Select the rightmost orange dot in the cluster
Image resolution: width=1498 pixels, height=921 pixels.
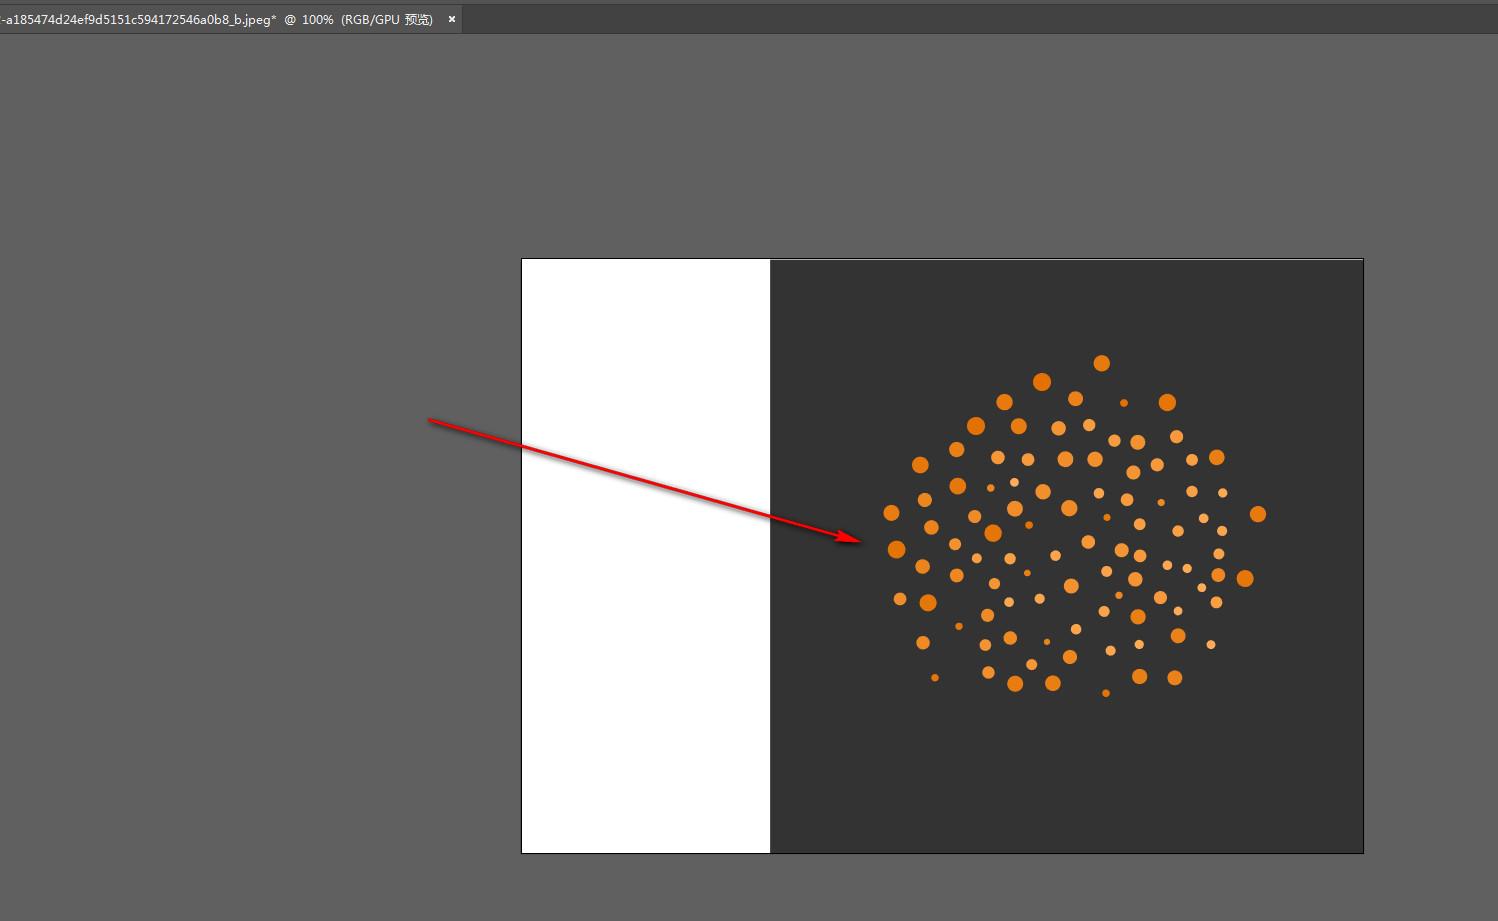pos(1258,514)
